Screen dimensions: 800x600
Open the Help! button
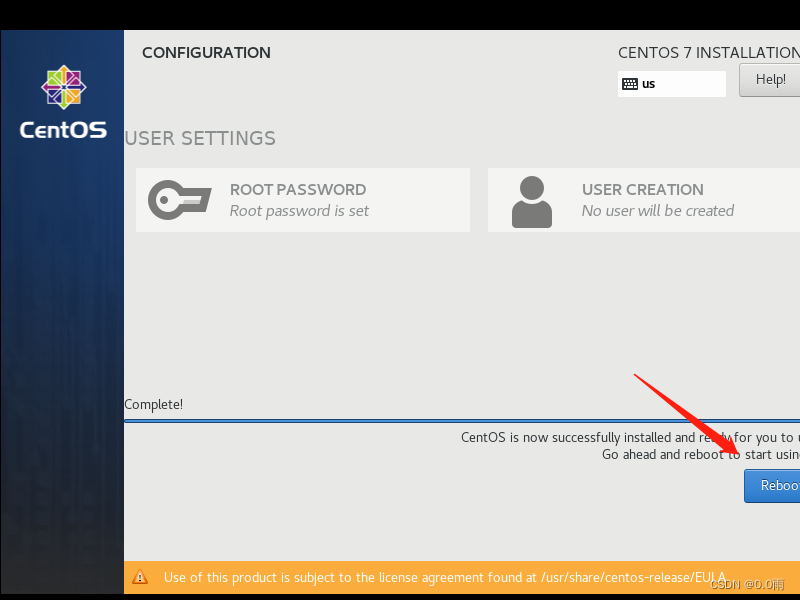770,80
